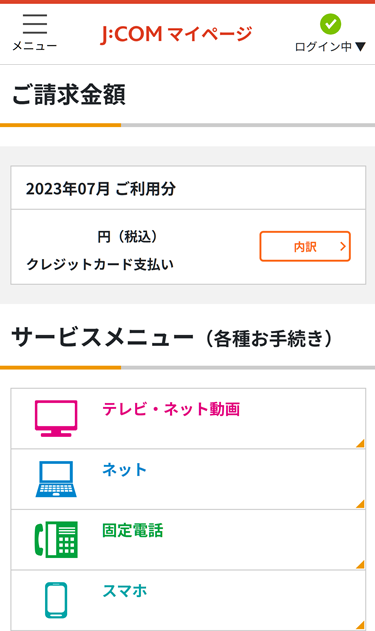Select the pink television icon
This screenshot has height=631, width=375.
pyautogui.click(x=56, y=419)
